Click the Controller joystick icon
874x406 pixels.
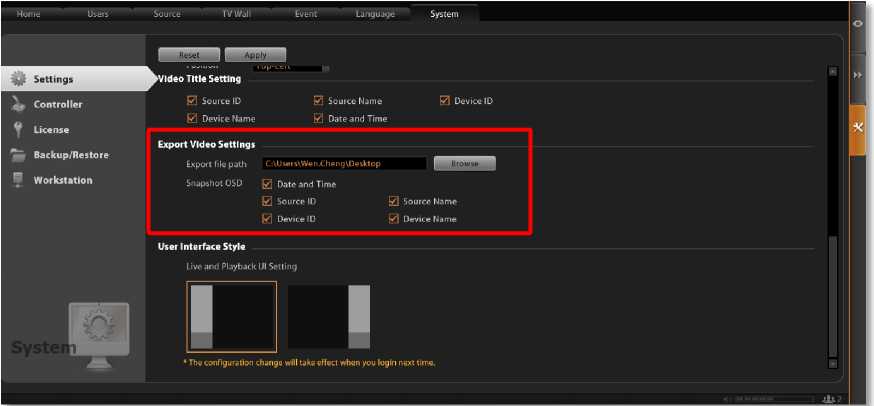[x=18, y=104]
